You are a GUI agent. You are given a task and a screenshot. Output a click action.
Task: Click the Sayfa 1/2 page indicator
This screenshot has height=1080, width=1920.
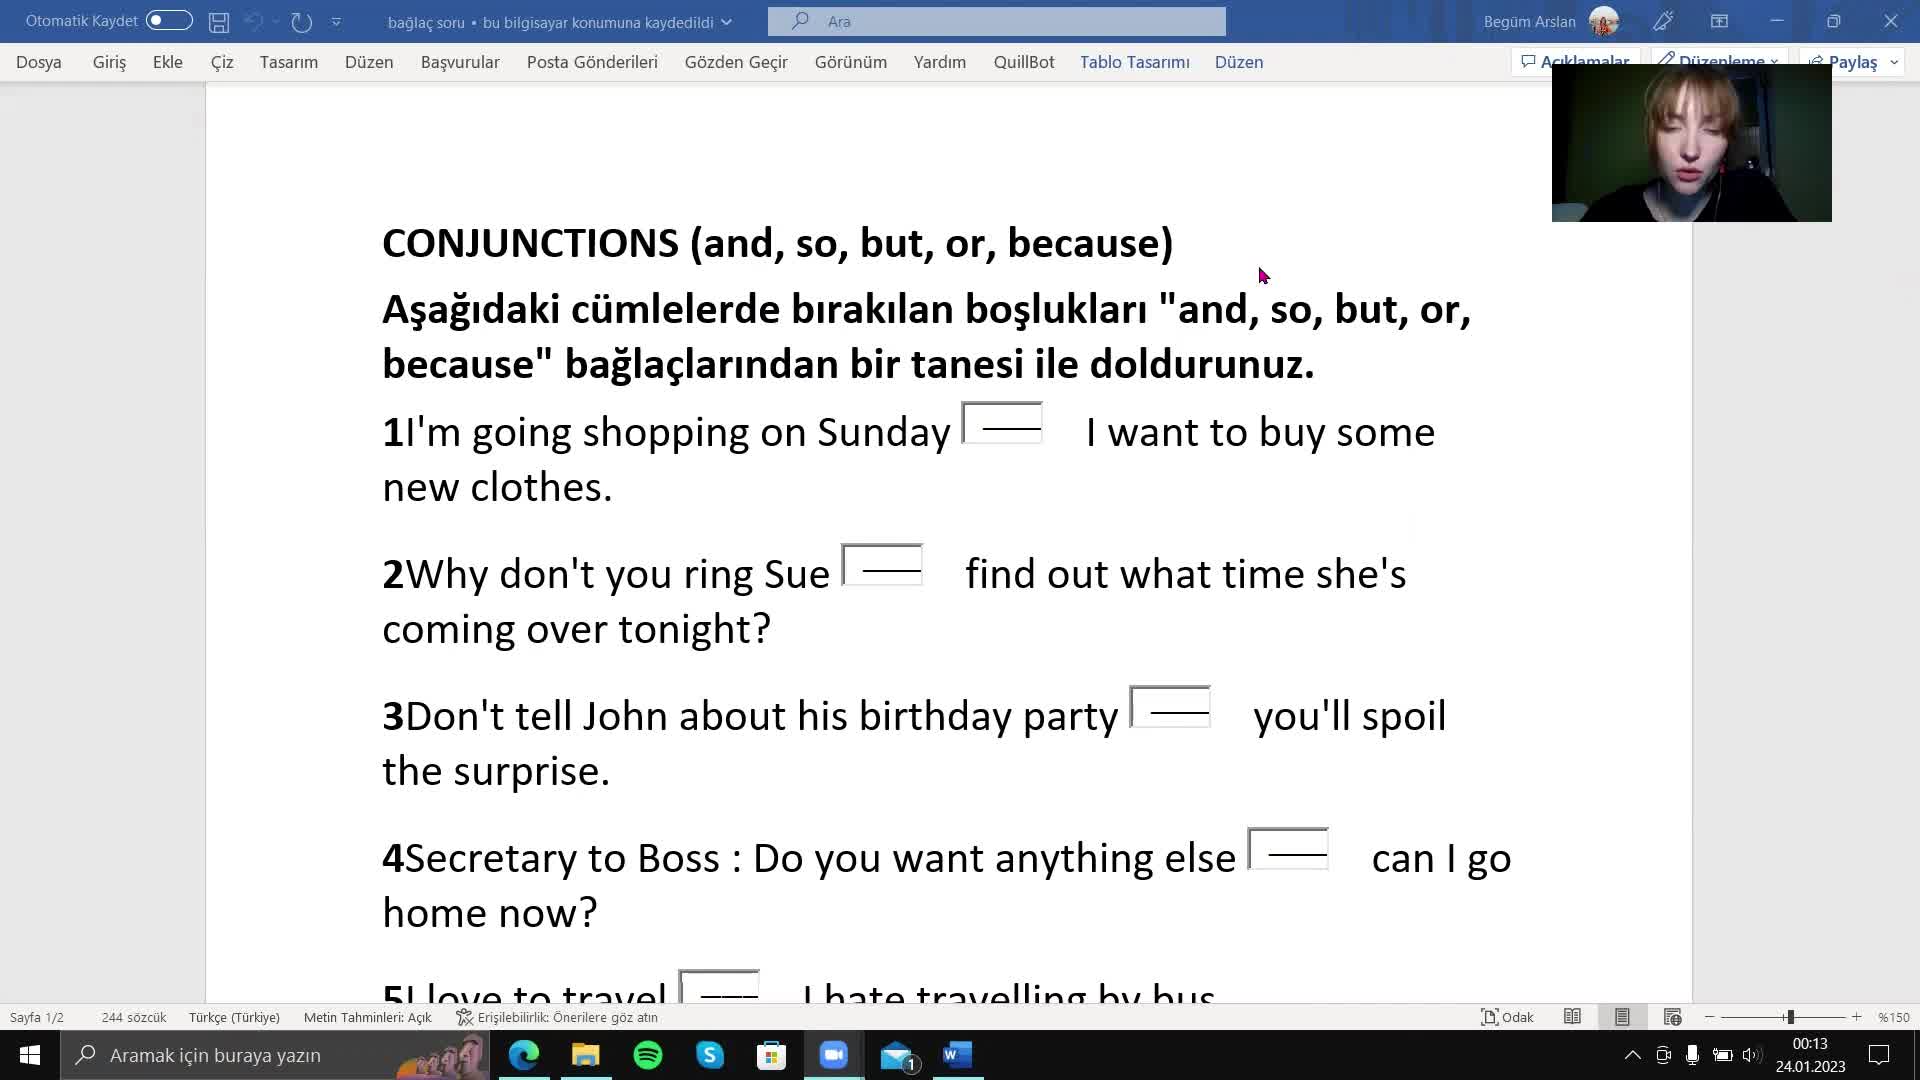coord(37,1017)
